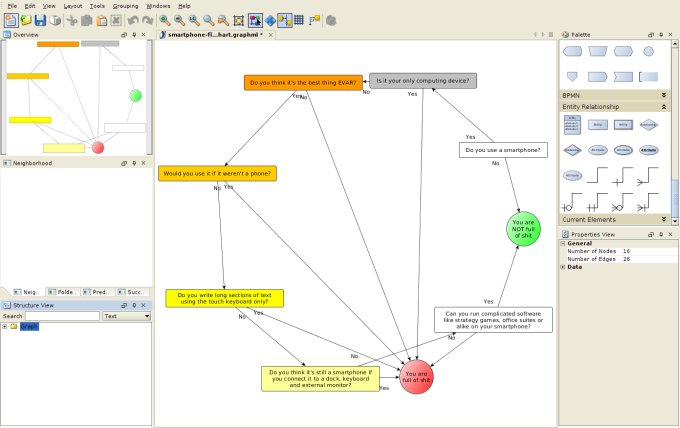The height and width of the screenshot is (428, 680).
Task: Toggle the selection edit mode button
Action: pos(255,20)
